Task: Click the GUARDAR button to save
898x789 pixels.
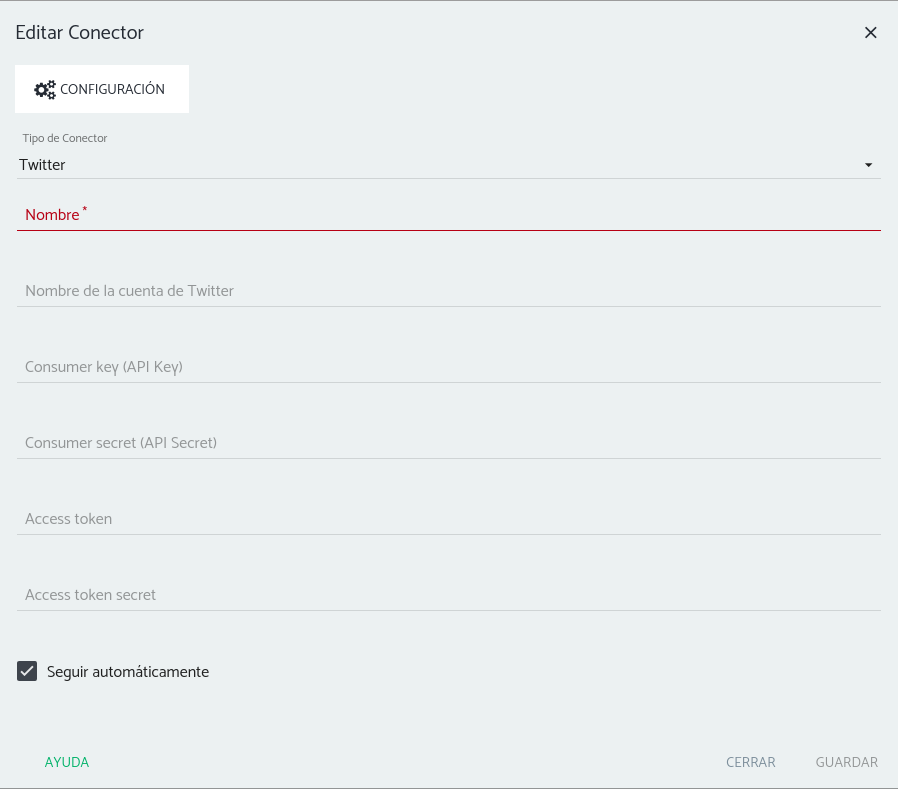Action: [846, 761]
